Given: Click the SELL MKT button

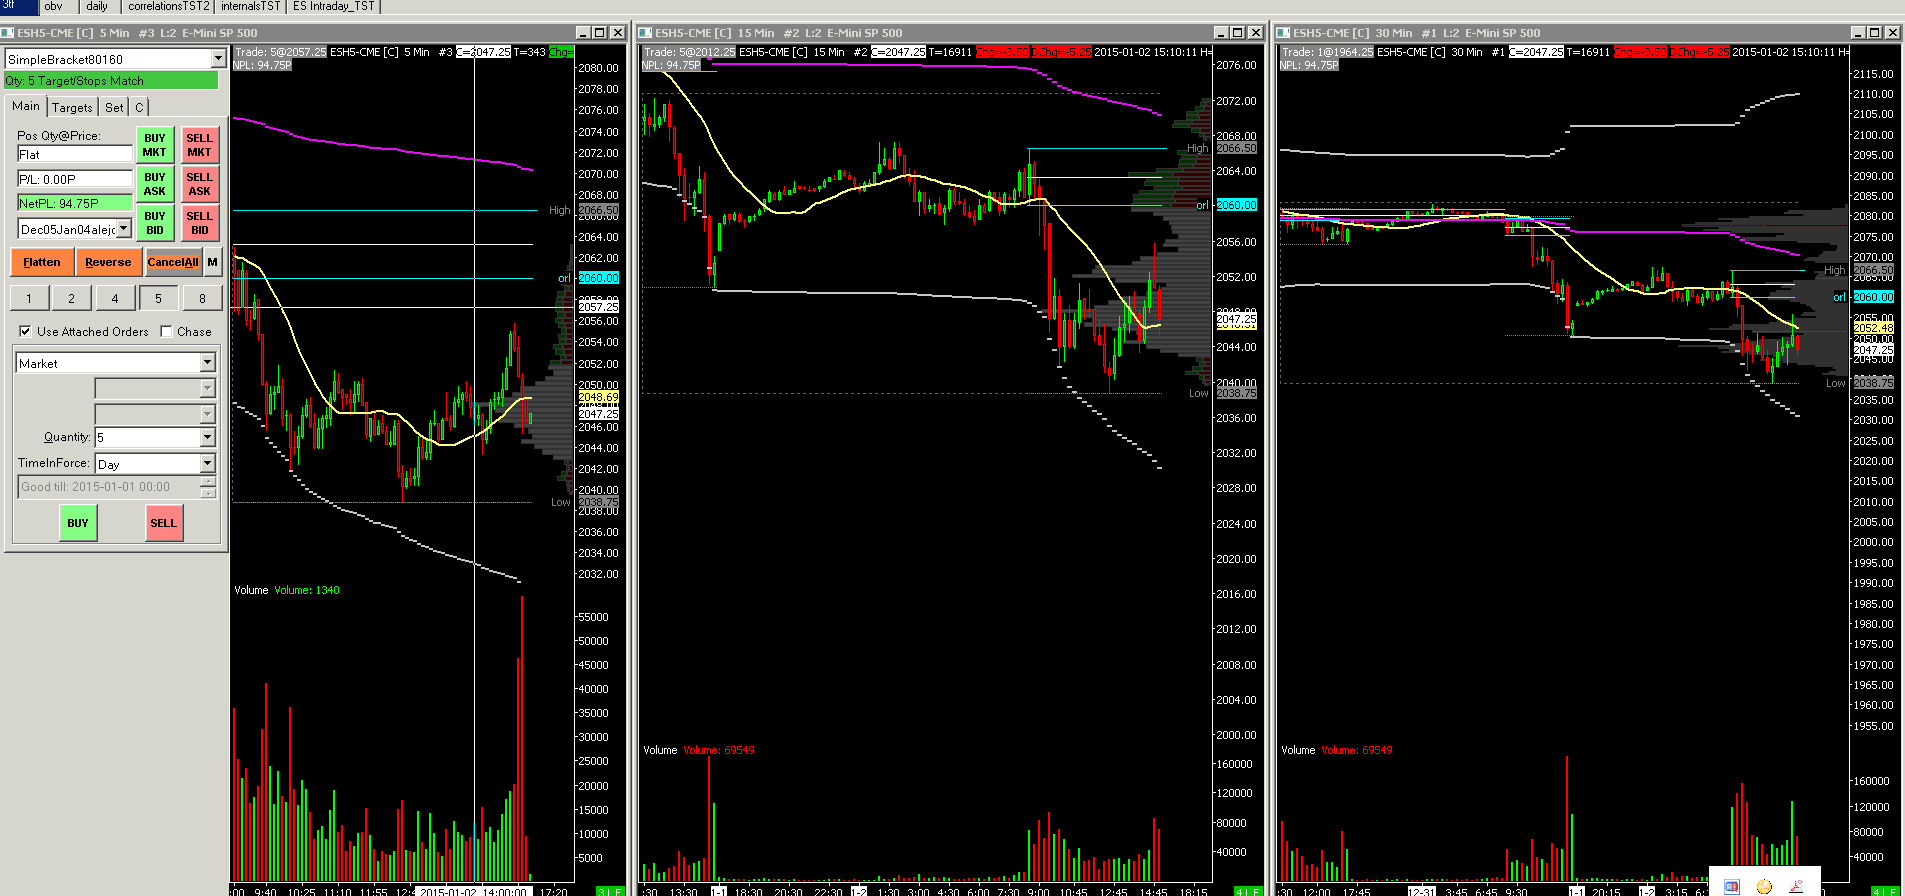Looking at the screenshot, I should (x=199, y=145).
